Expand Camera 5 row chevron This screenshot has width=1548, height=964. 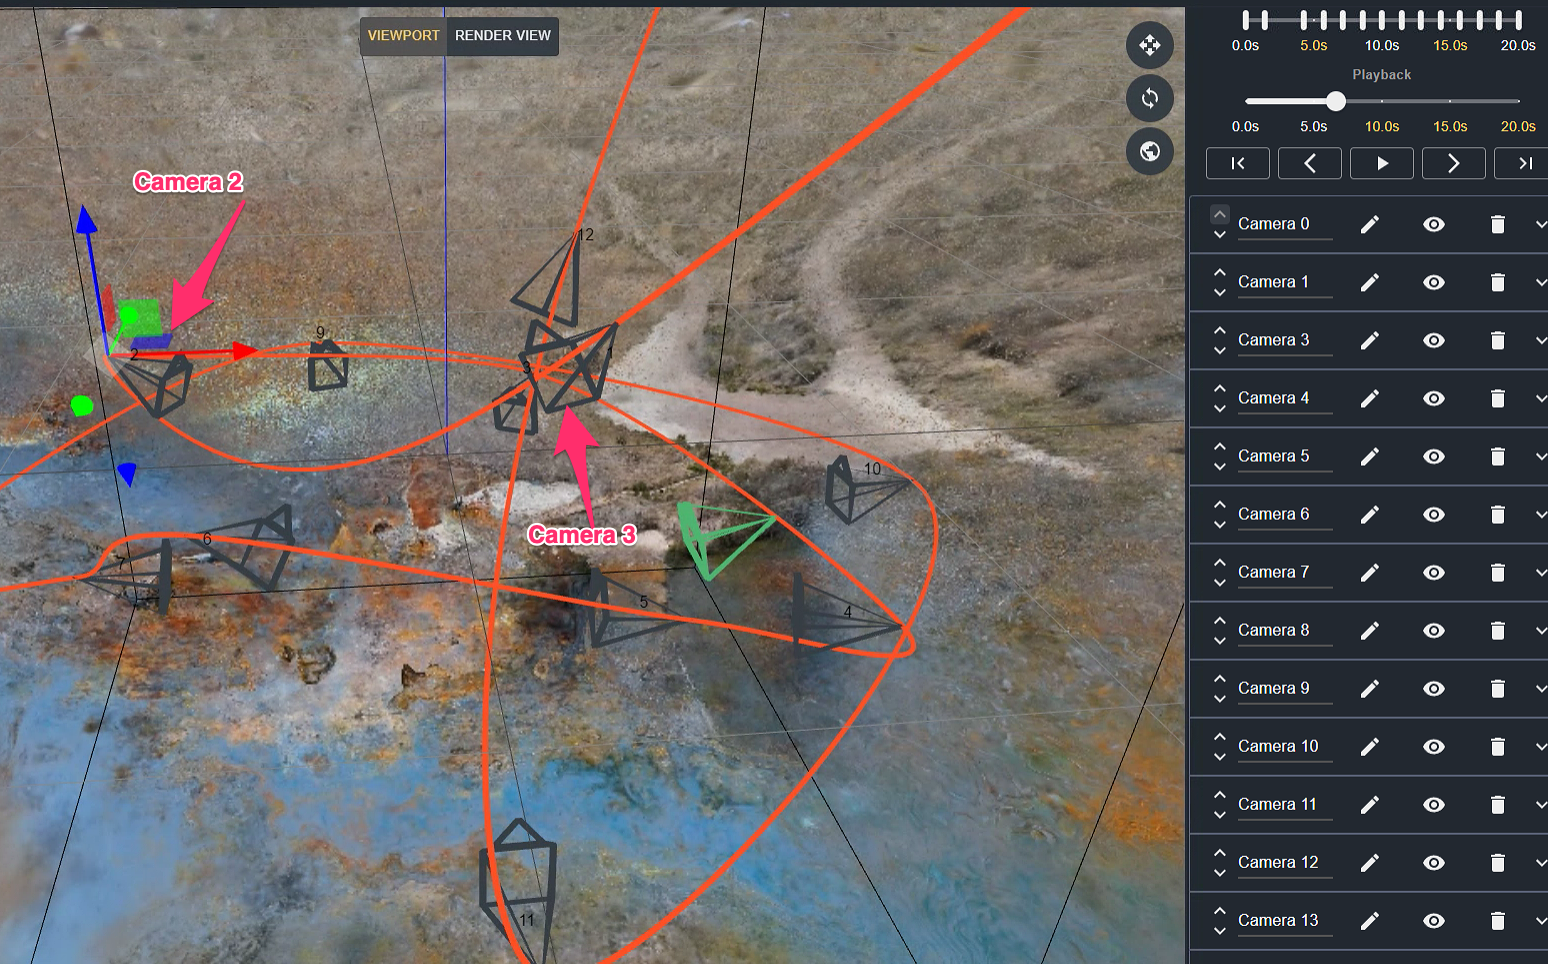[1541, 456]
